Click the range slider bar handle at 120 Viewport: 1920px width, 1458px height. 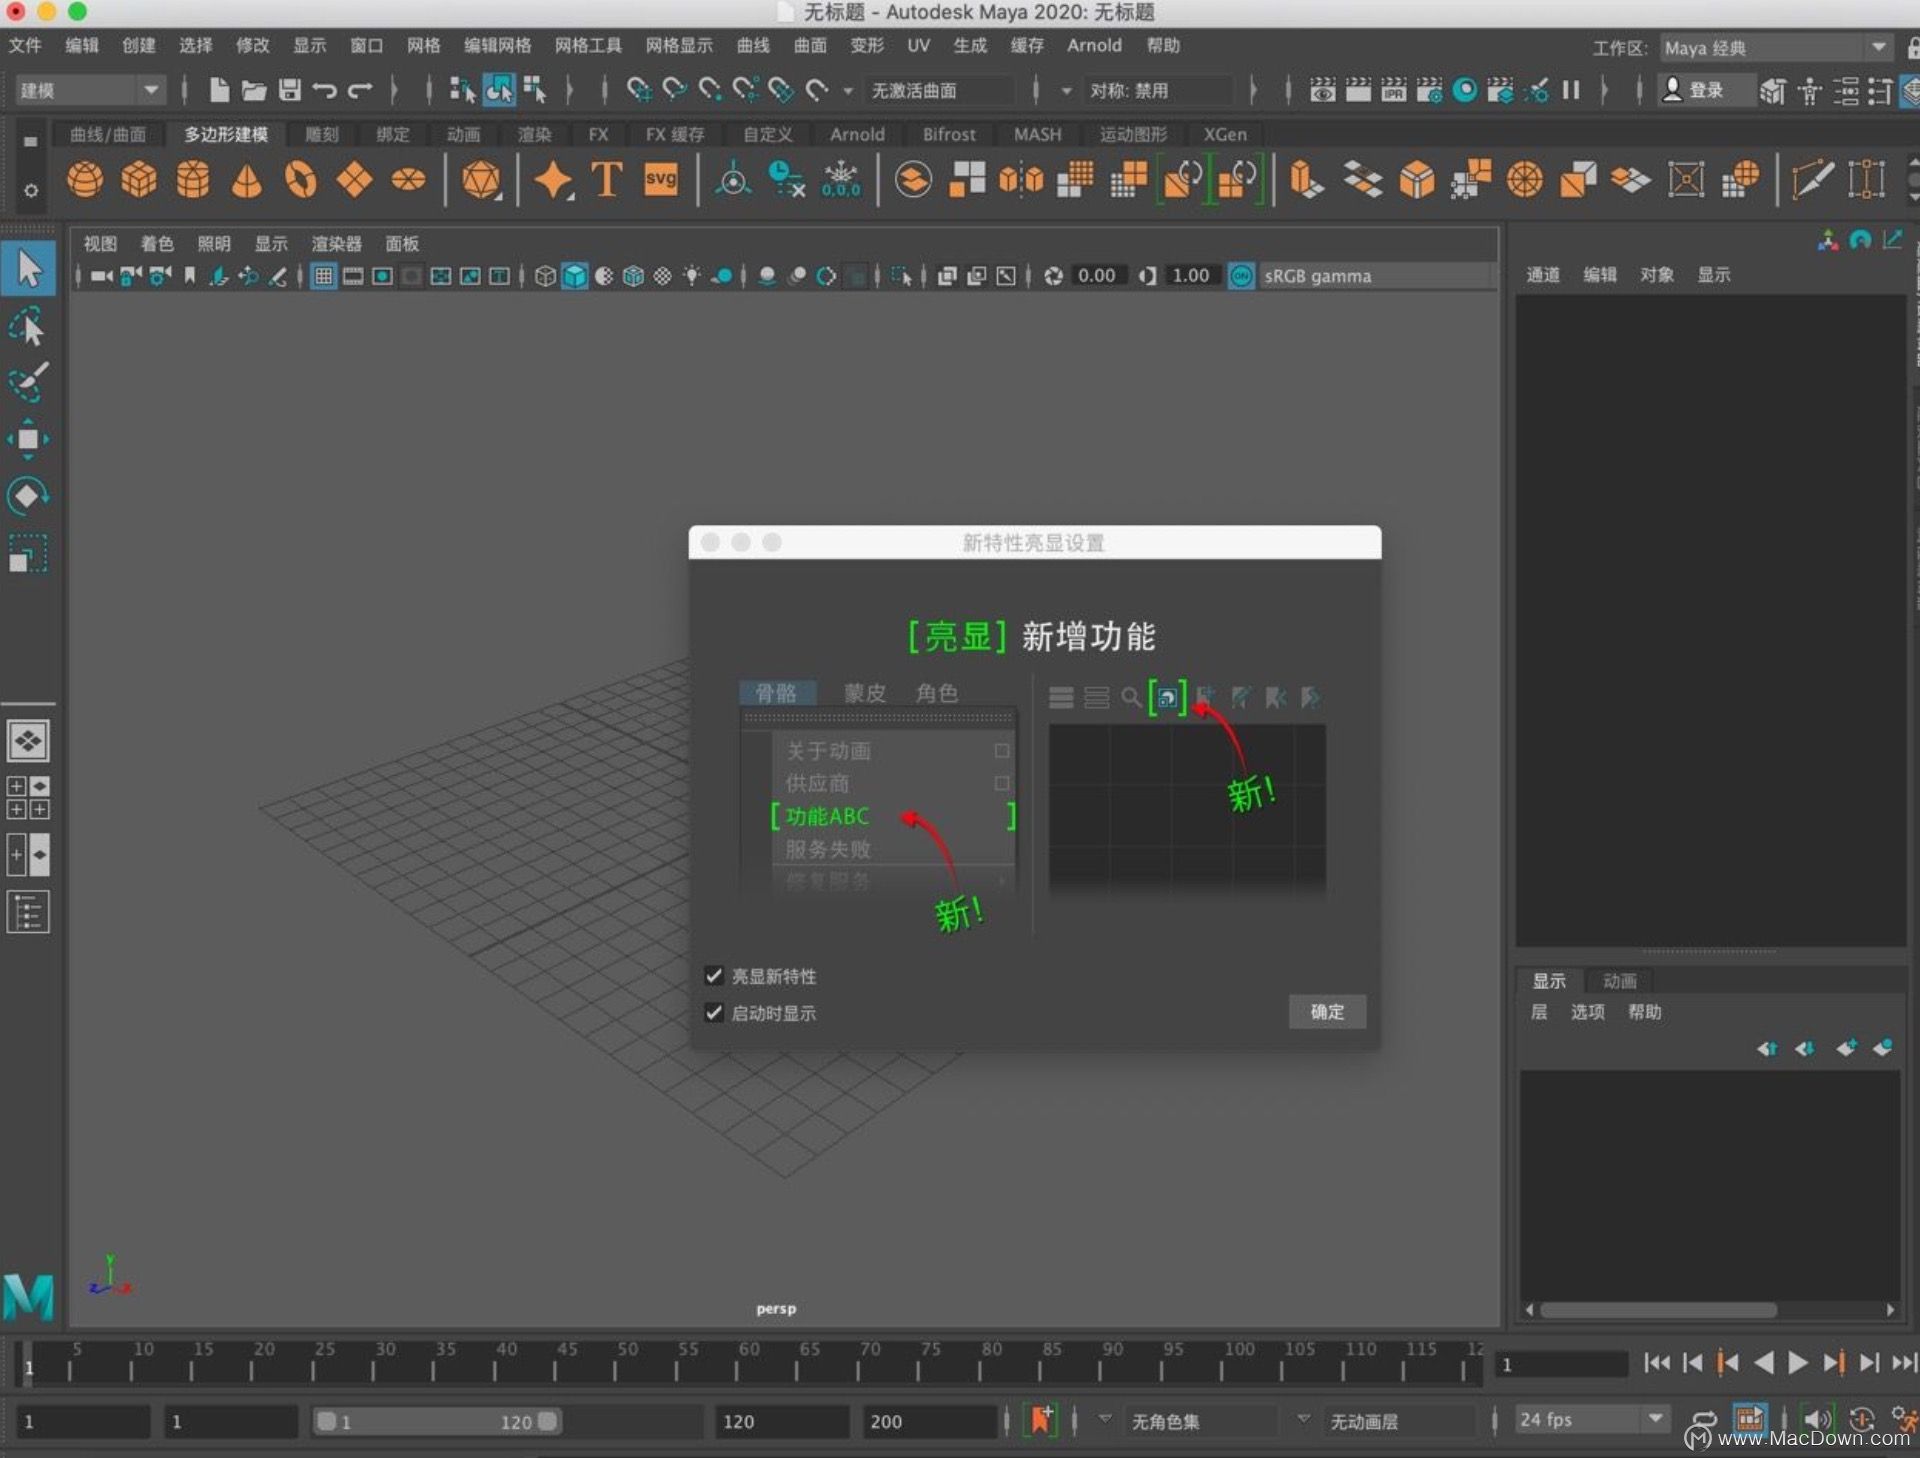coord(547,1421)
